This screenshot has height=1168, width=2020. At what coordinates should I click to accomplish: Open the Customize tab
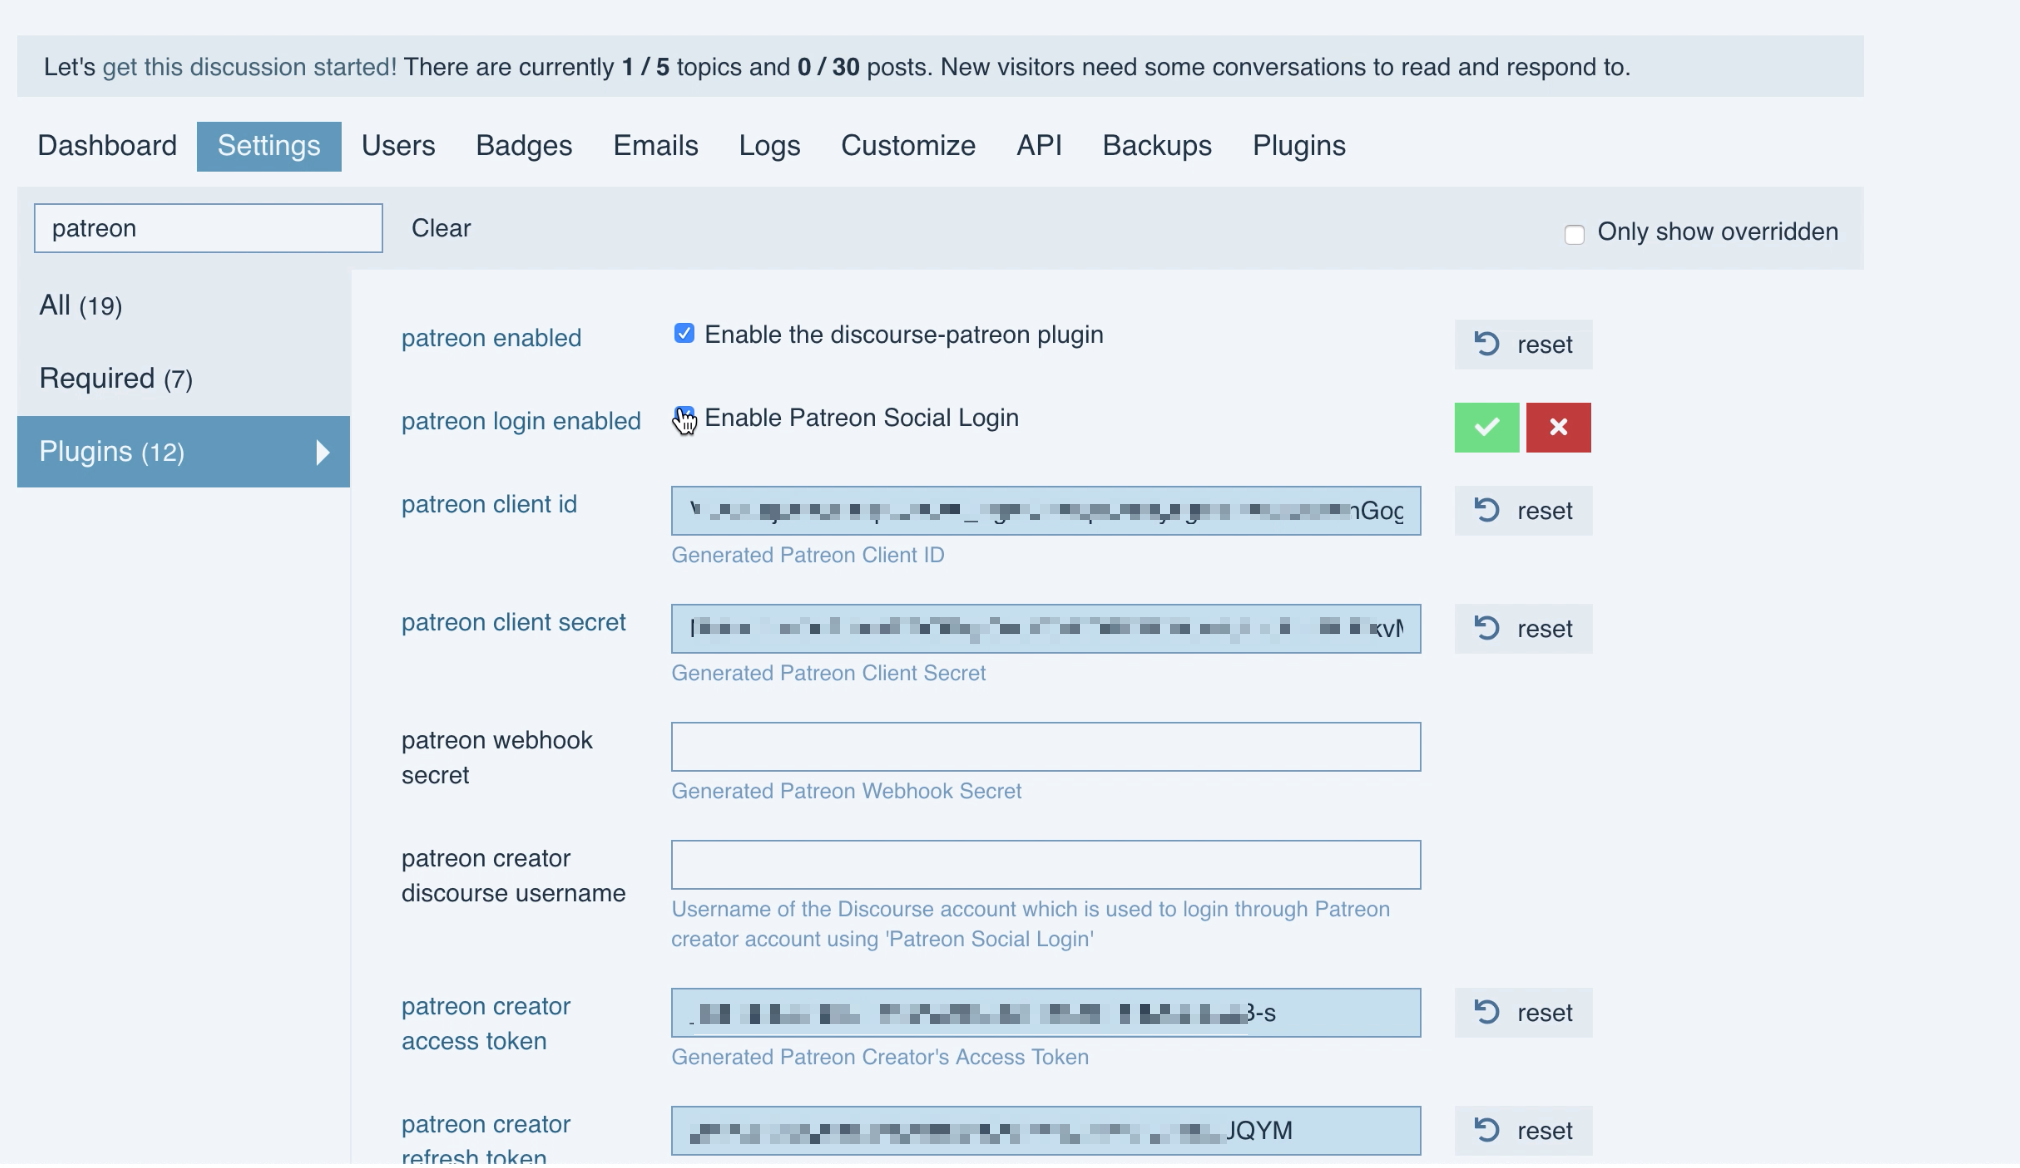click(x=908, y=146)
